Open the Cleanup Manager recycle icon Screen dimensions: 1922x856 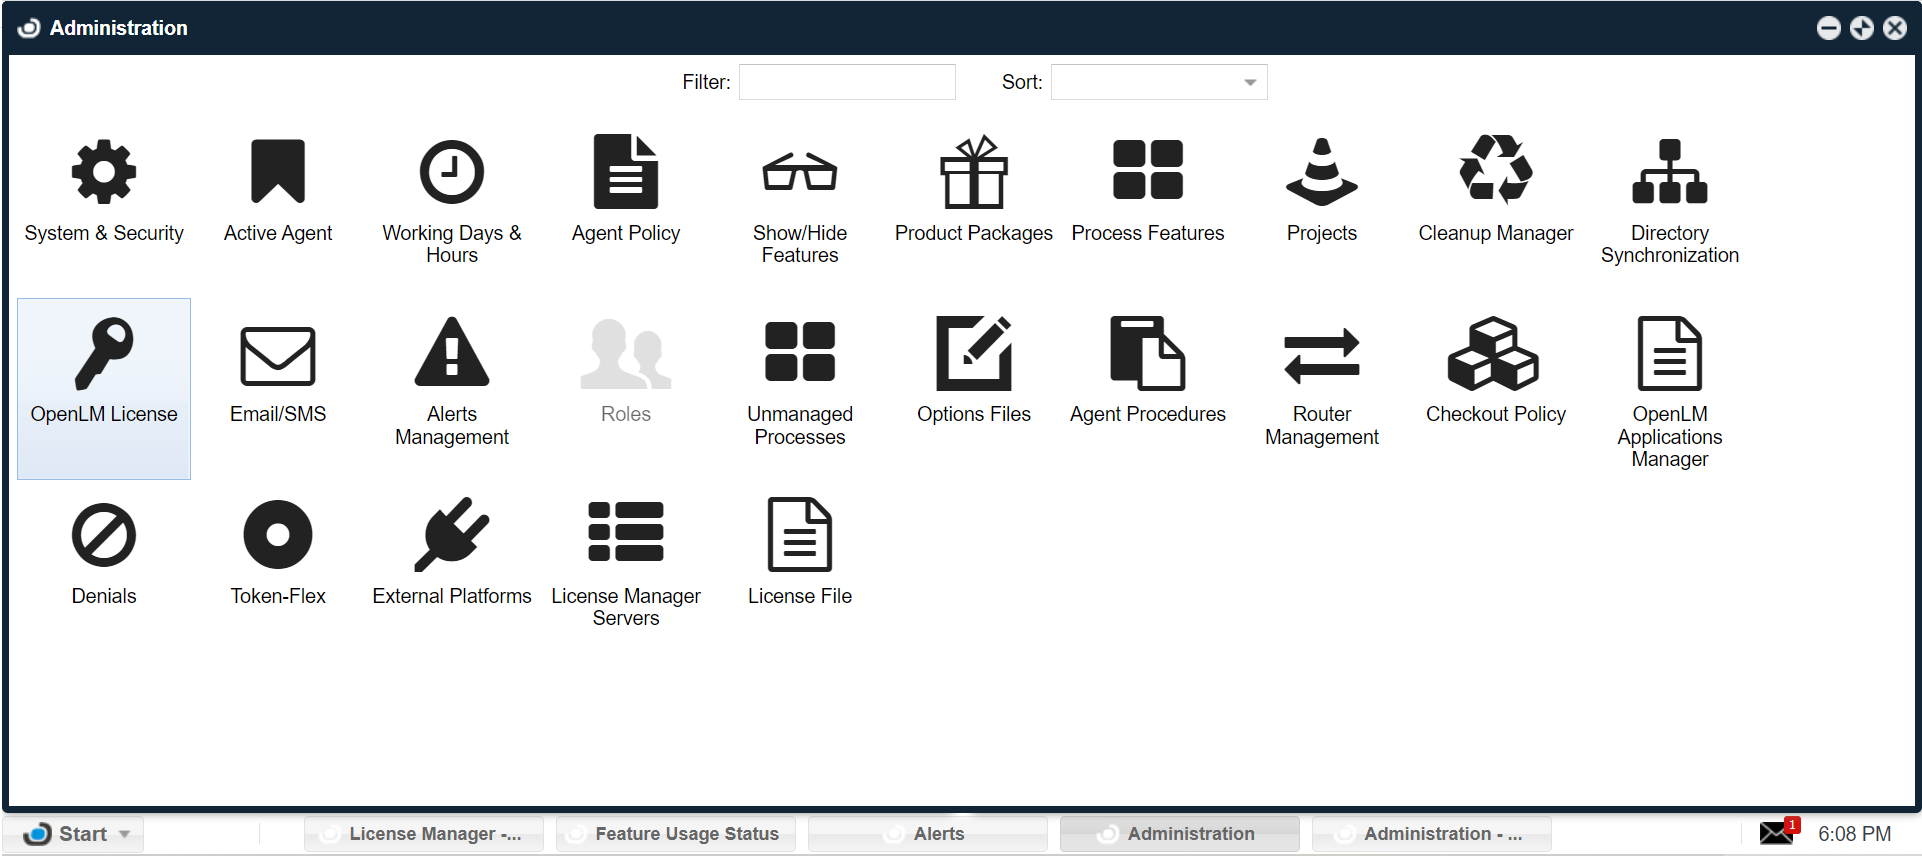click(1495, 171)
